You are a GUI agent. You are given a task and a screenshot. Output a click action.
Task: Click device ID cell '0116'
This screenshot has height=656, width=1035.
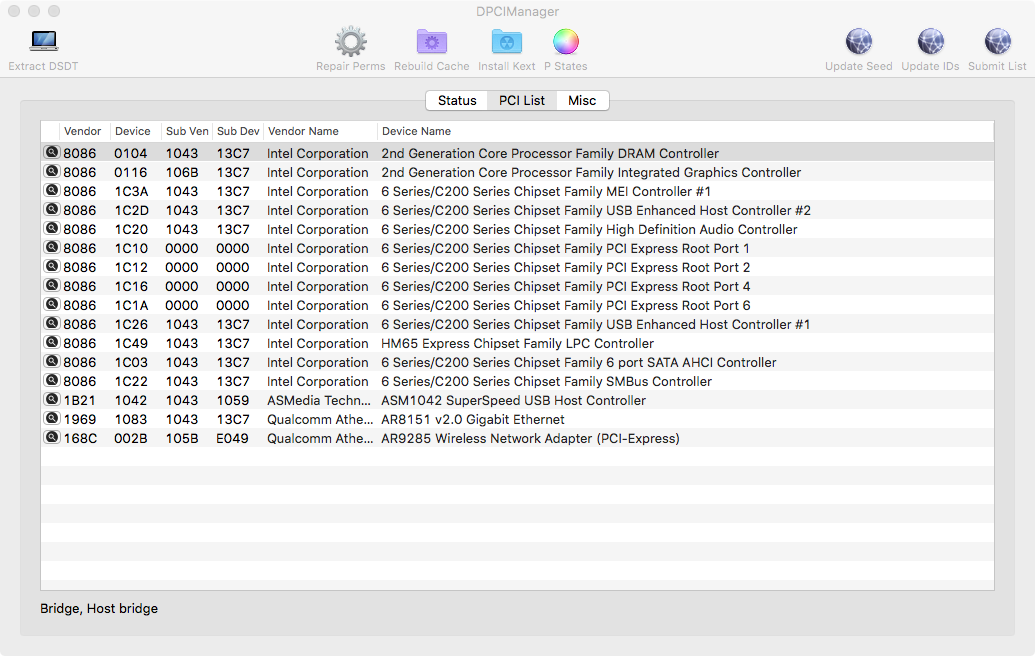[131, 172]
